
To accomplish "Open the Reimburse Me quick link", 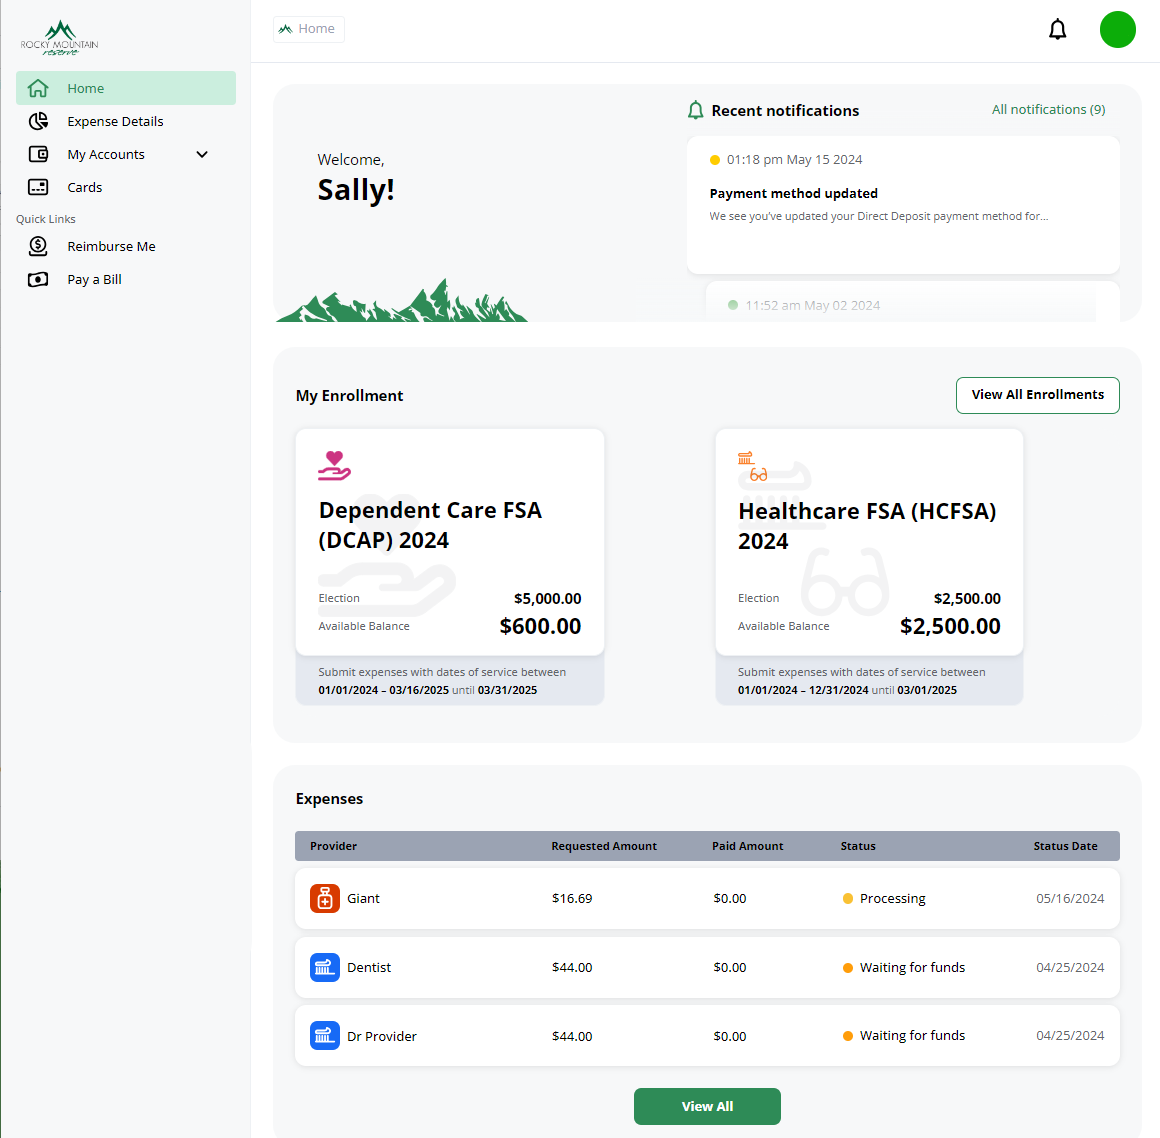I will pos(111,246).
